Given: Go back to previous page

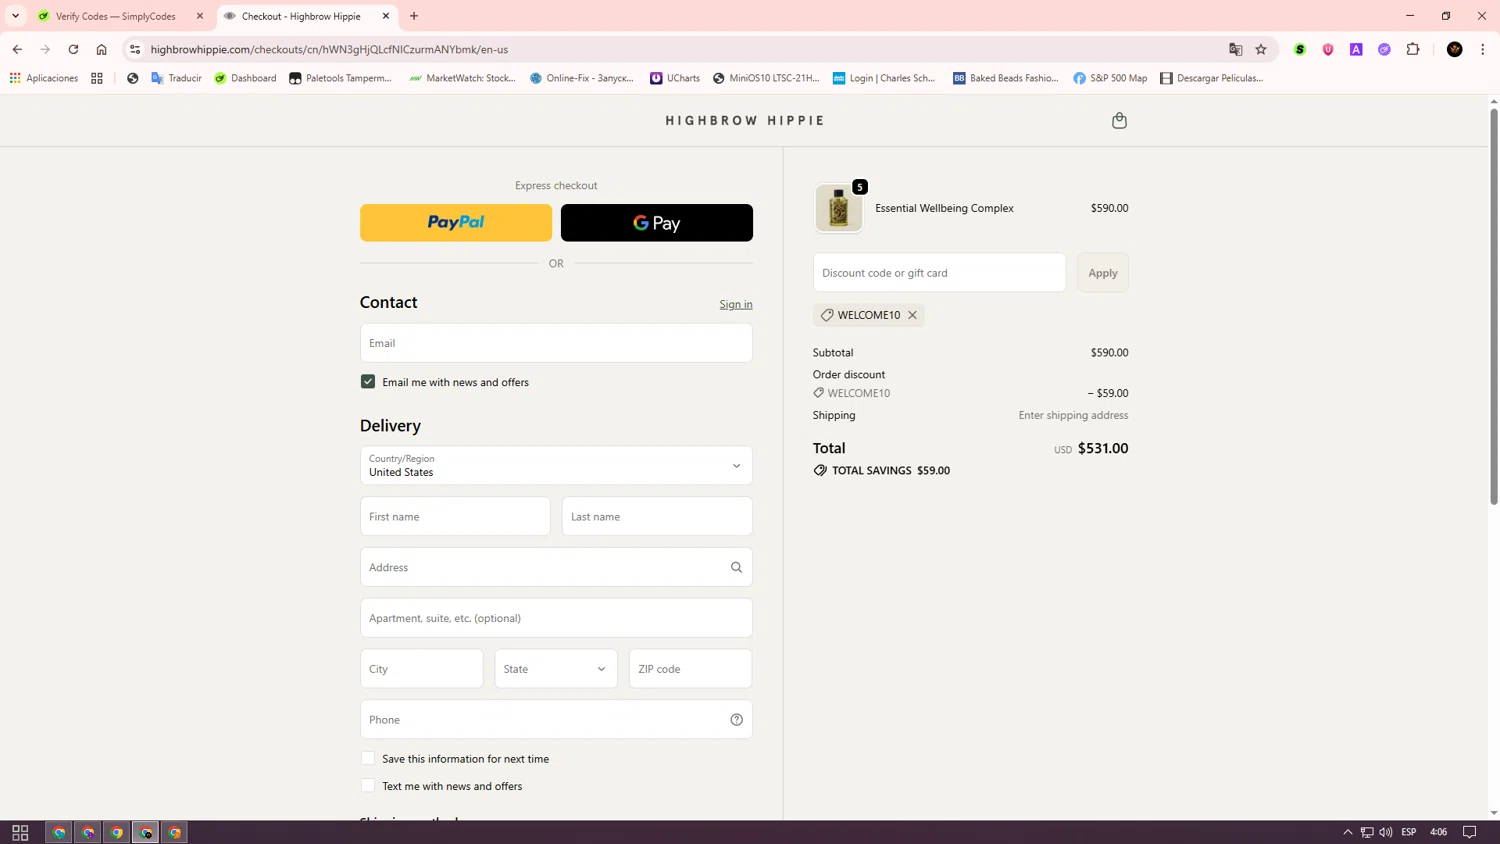Looking at the screenshot, I should [x=17, y=49].
